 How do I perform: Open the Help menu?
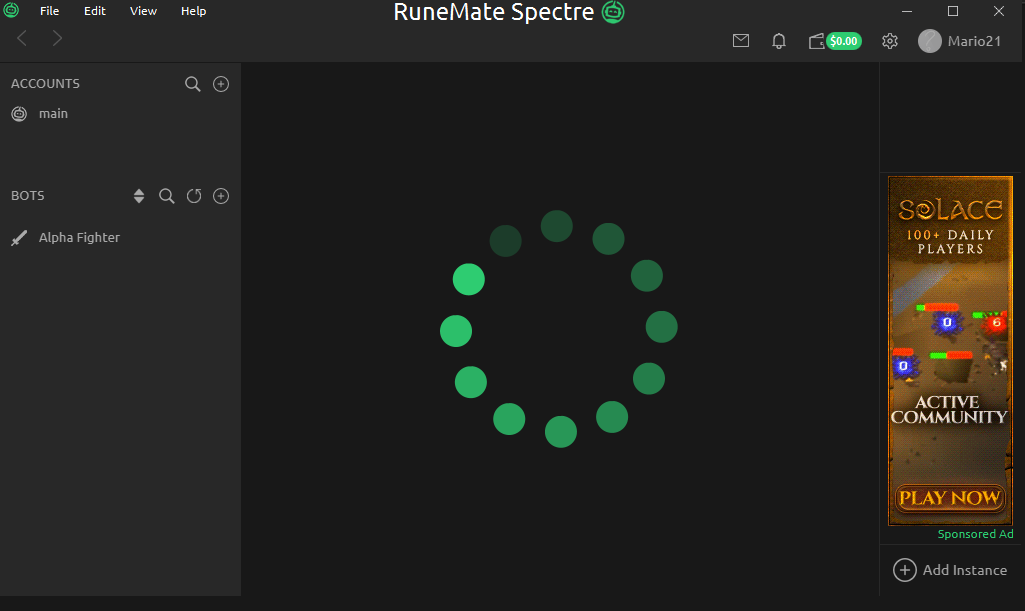click(193, 11)
